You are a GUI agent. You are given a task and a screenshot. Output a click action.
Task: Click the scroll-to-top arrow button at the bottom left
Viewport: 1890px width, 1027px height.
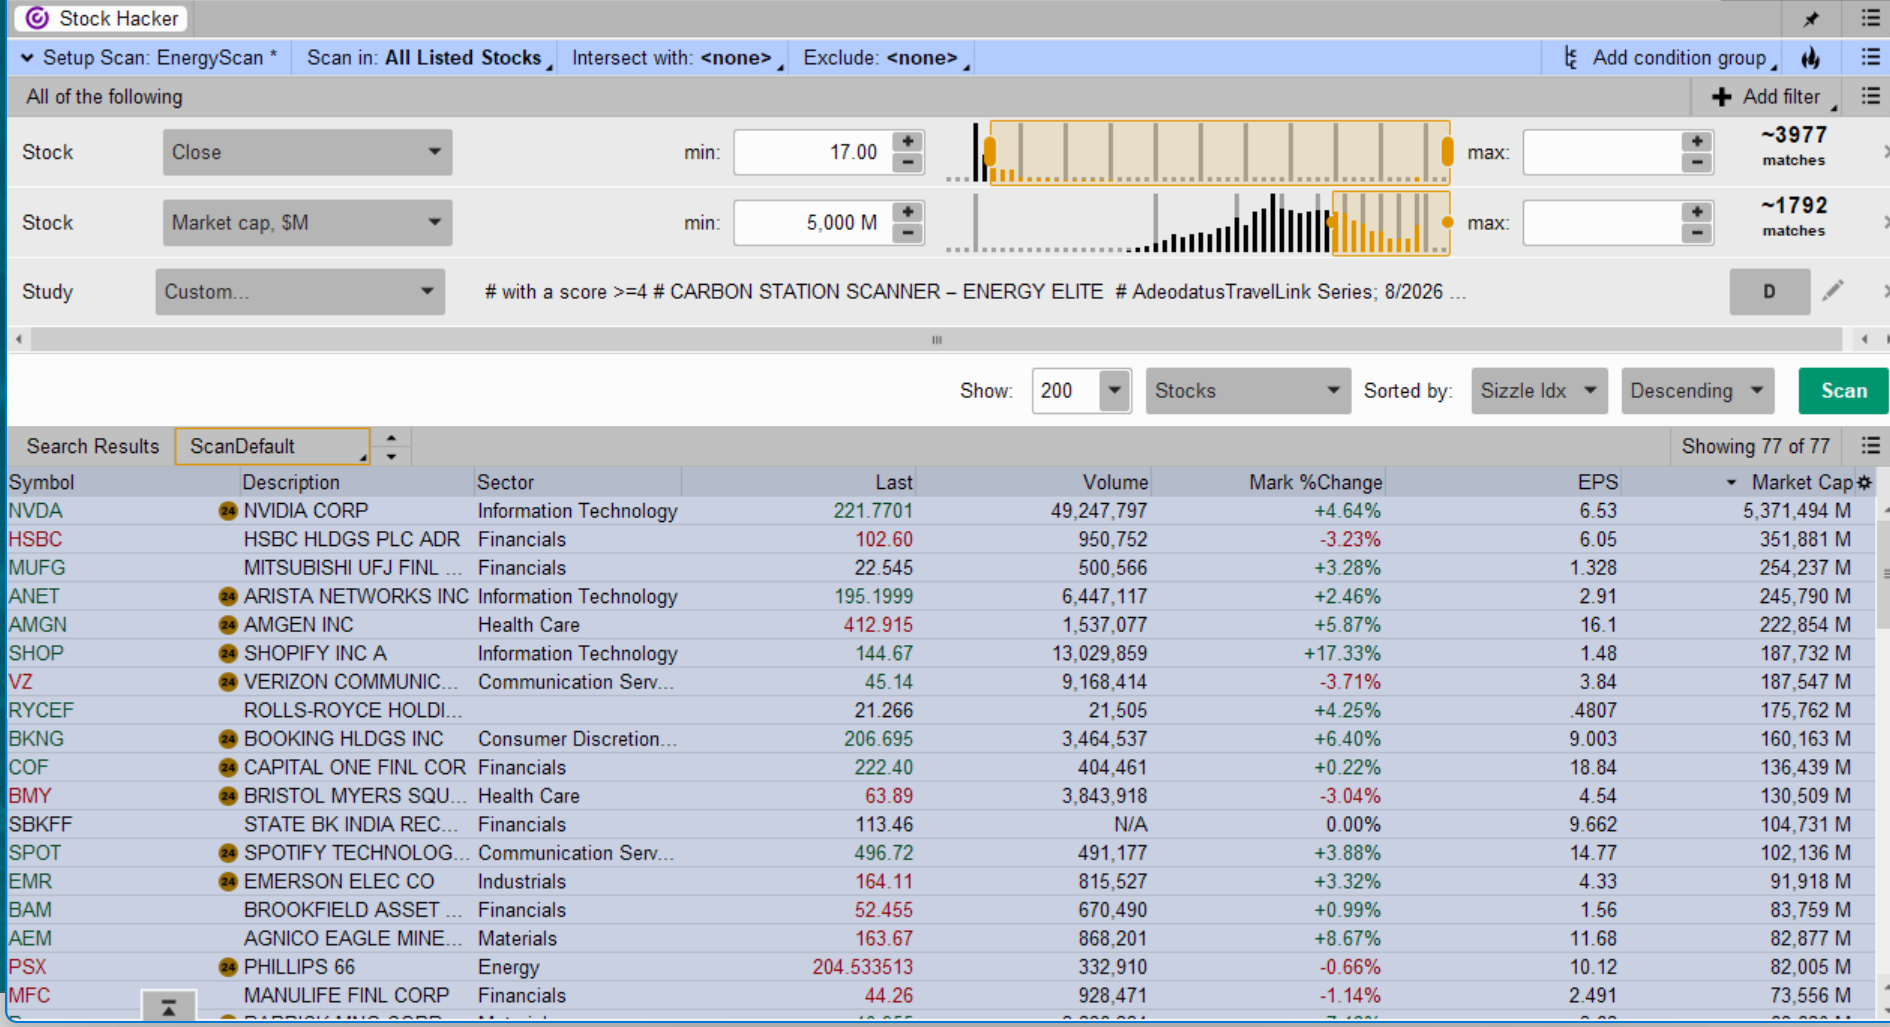[169, 1006]
